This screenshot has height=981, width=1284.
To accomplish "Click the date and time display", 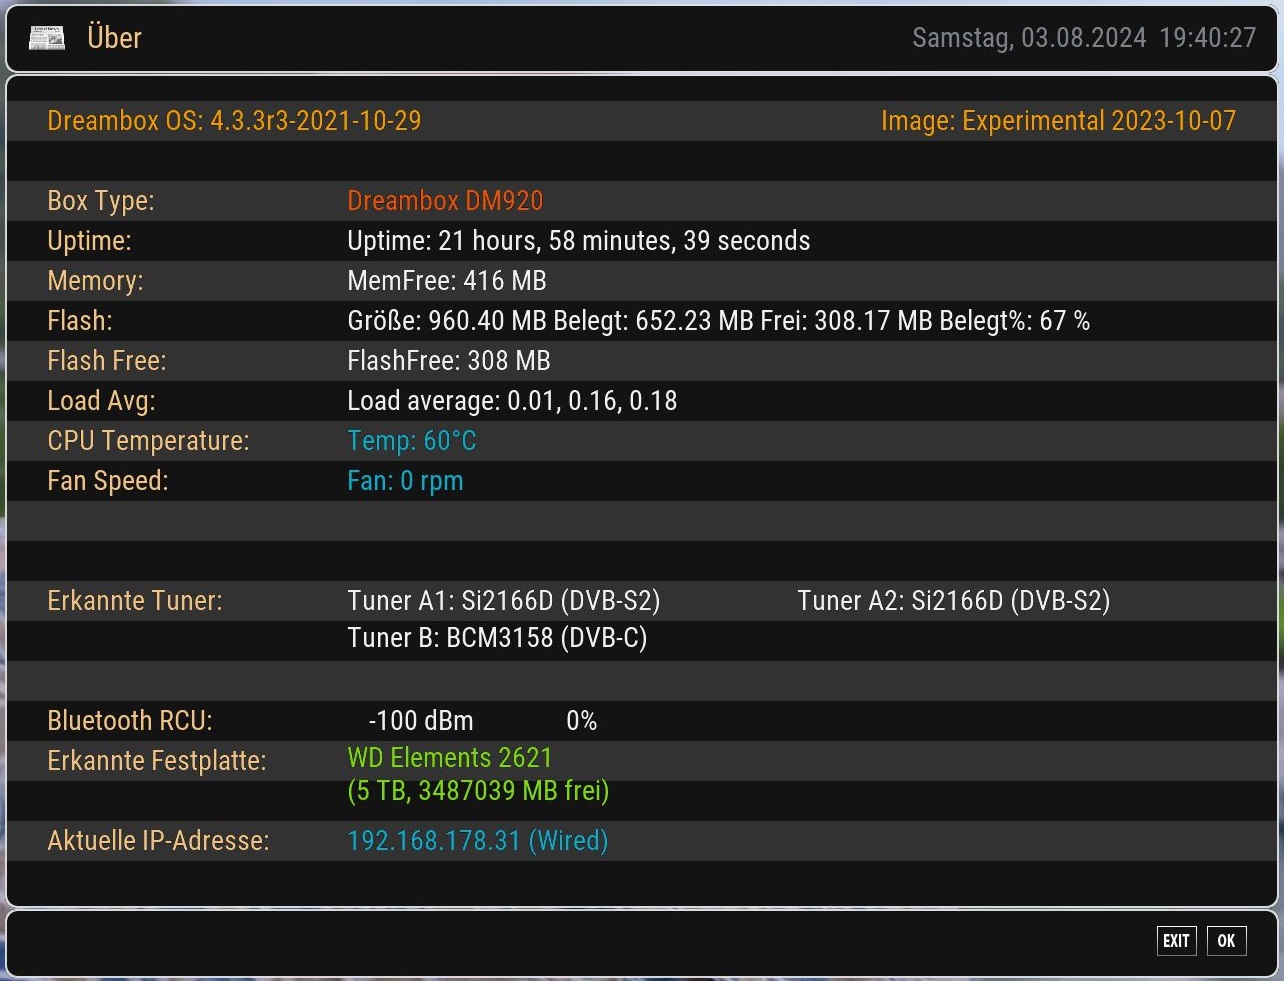I will (1083, 38).
